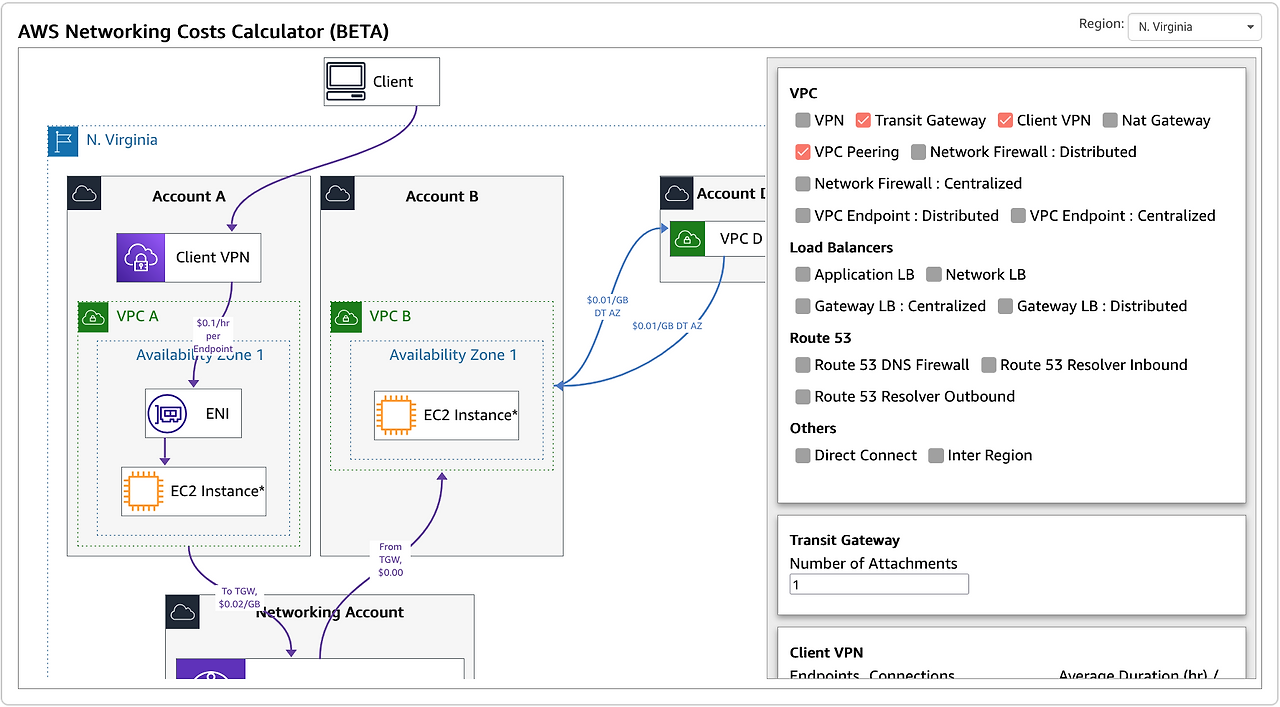
Task: Click the VPC D node label
Action: point(740,240)
